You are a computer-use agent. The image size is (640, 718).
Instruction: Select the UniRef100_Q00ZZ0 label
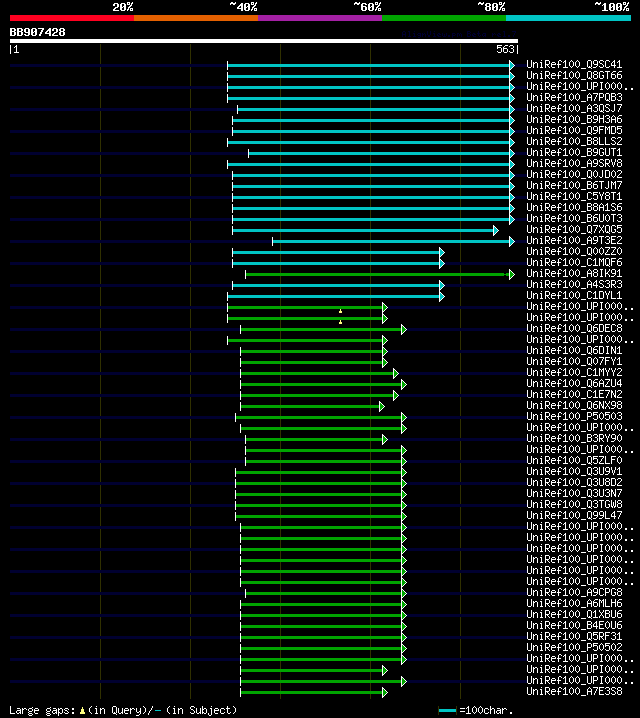[574, 251]
